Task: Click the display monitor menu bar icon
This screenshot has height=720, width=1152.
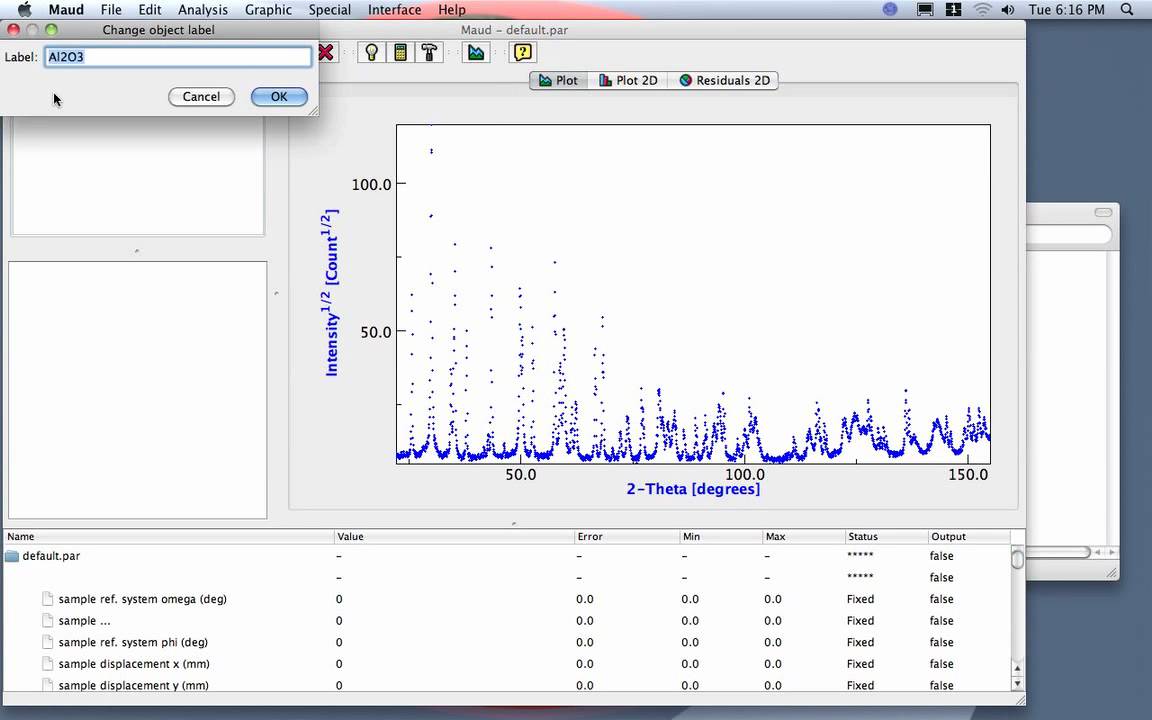Action: pos(925,10)
